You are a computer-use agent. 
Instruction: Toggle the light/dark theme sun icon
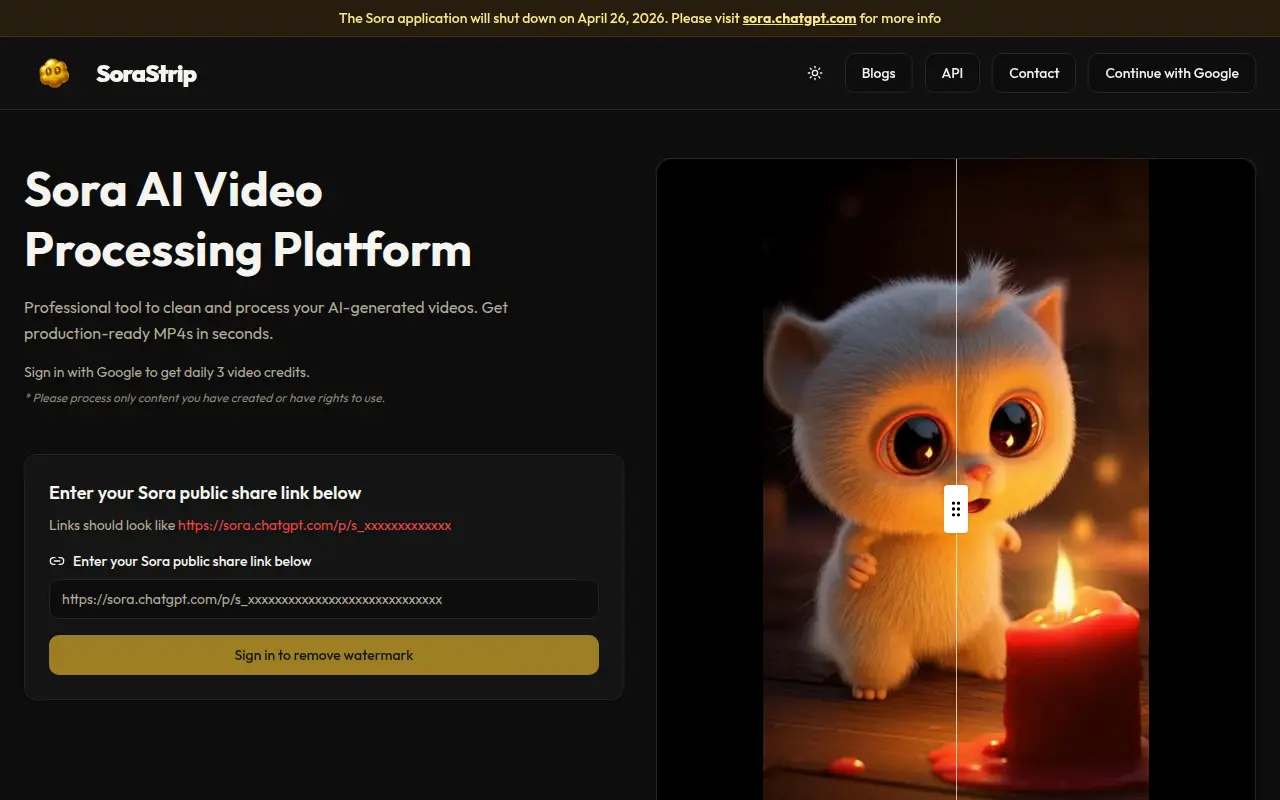click(x=815, y=73)
